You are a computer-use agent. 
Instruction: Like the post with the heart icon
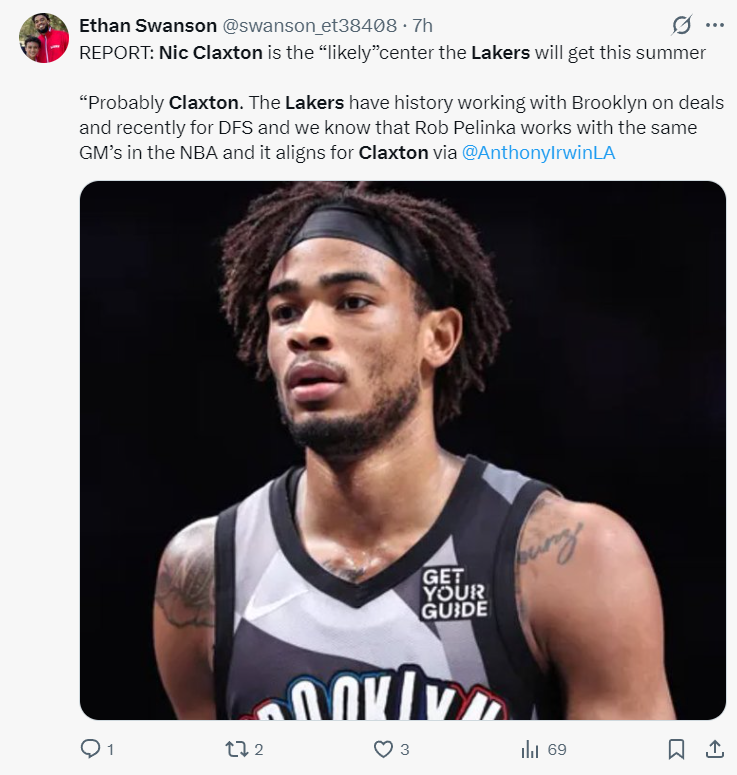click(383, 748)
